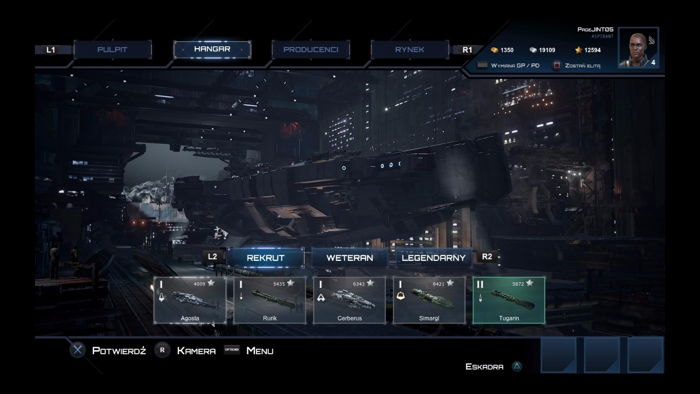
Task: Open the Rynek market tab
Action: coord(409,50)
